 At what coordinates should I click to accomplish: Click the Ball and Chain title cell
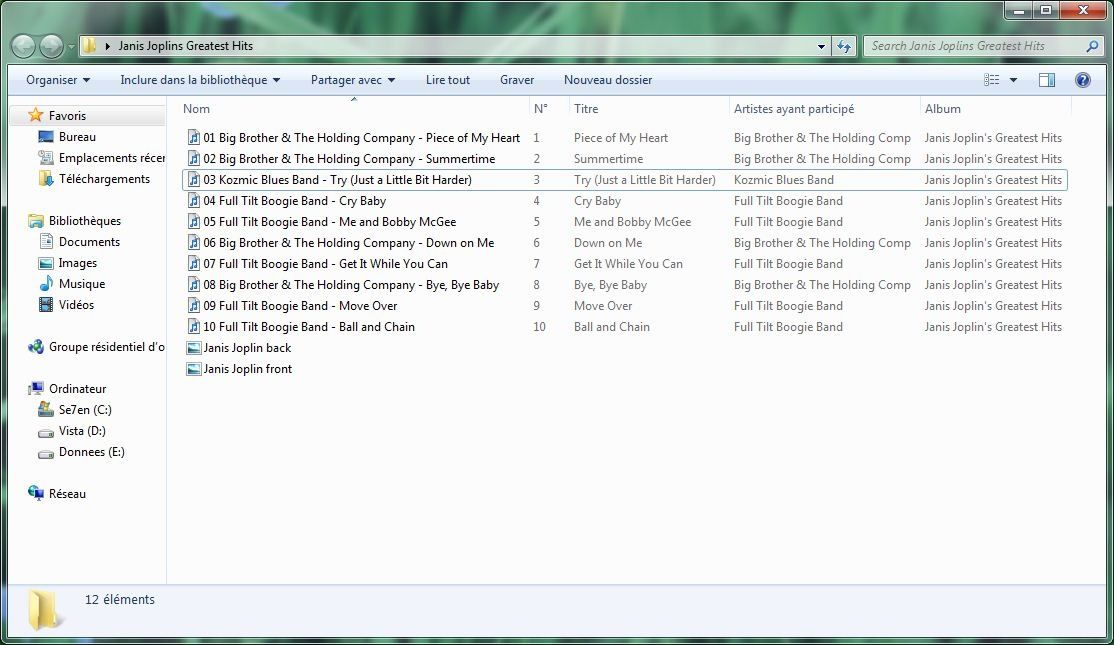[612, 327]
